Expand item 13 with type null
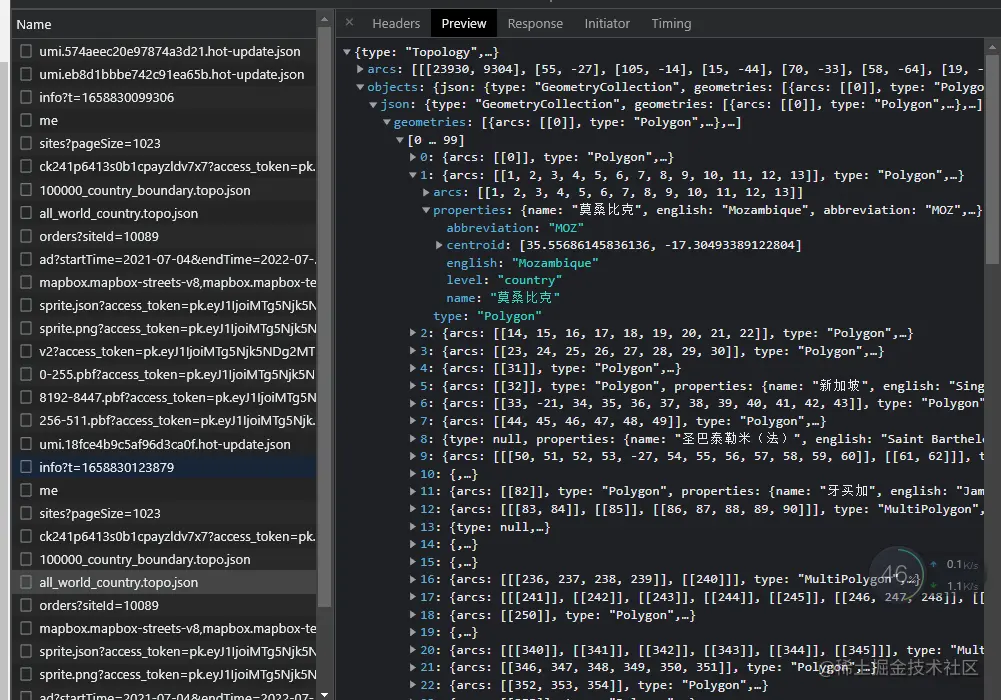Viewport: 1001px width, 700px height. coord(413,527)
